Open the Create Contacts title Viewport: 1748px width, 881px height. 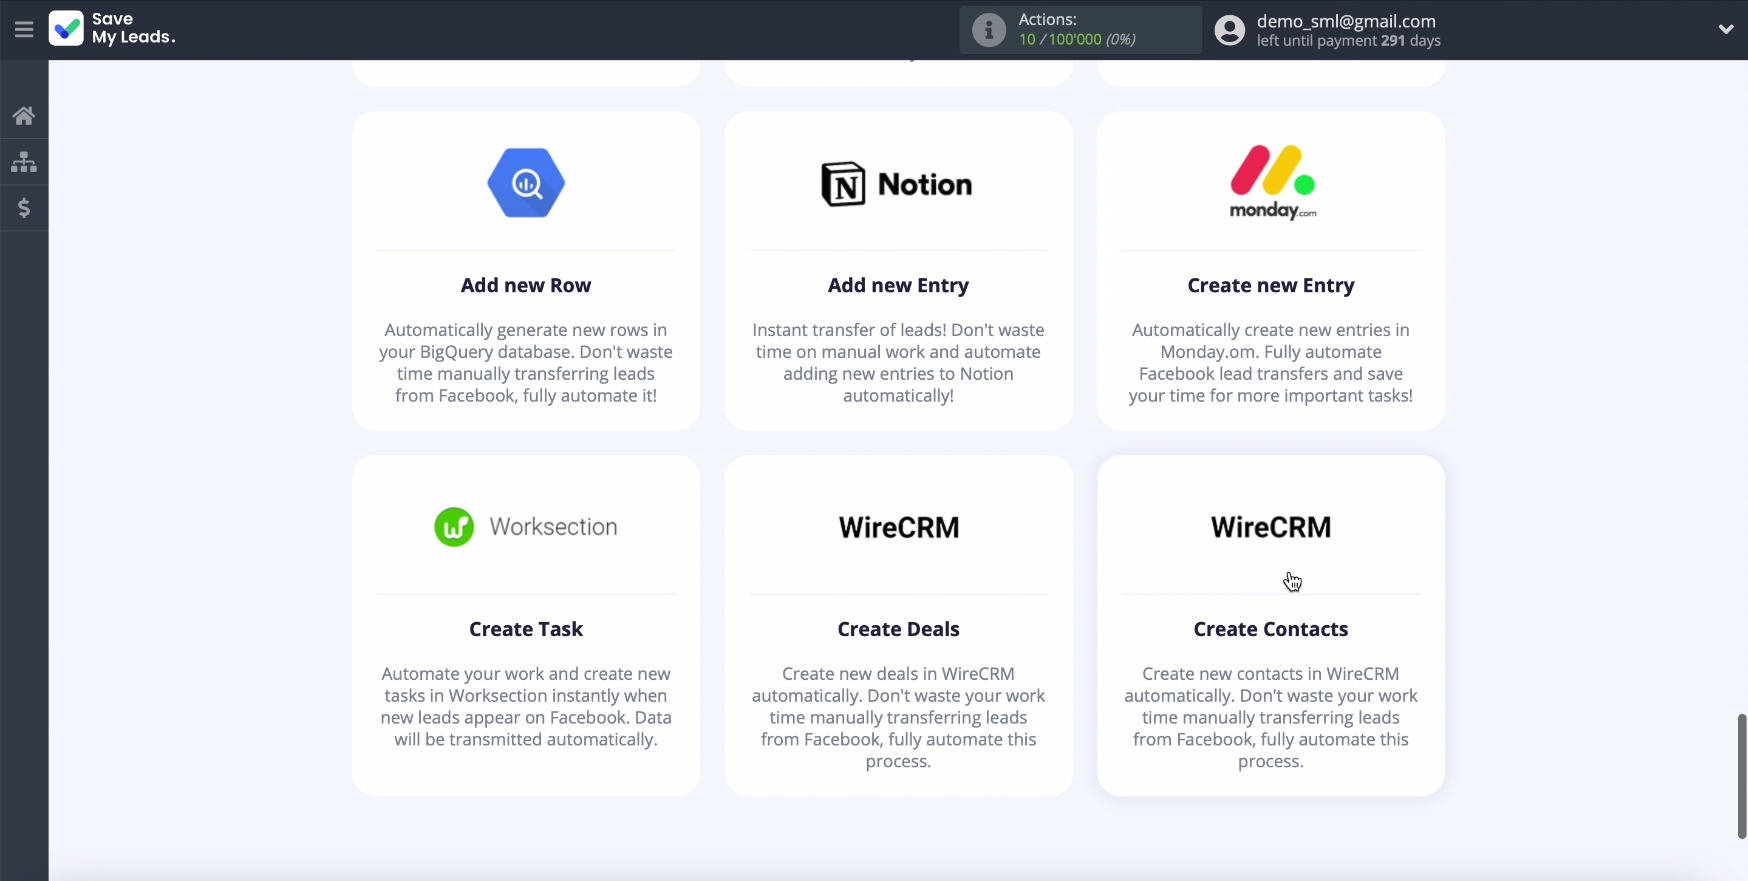[1271, 629]
